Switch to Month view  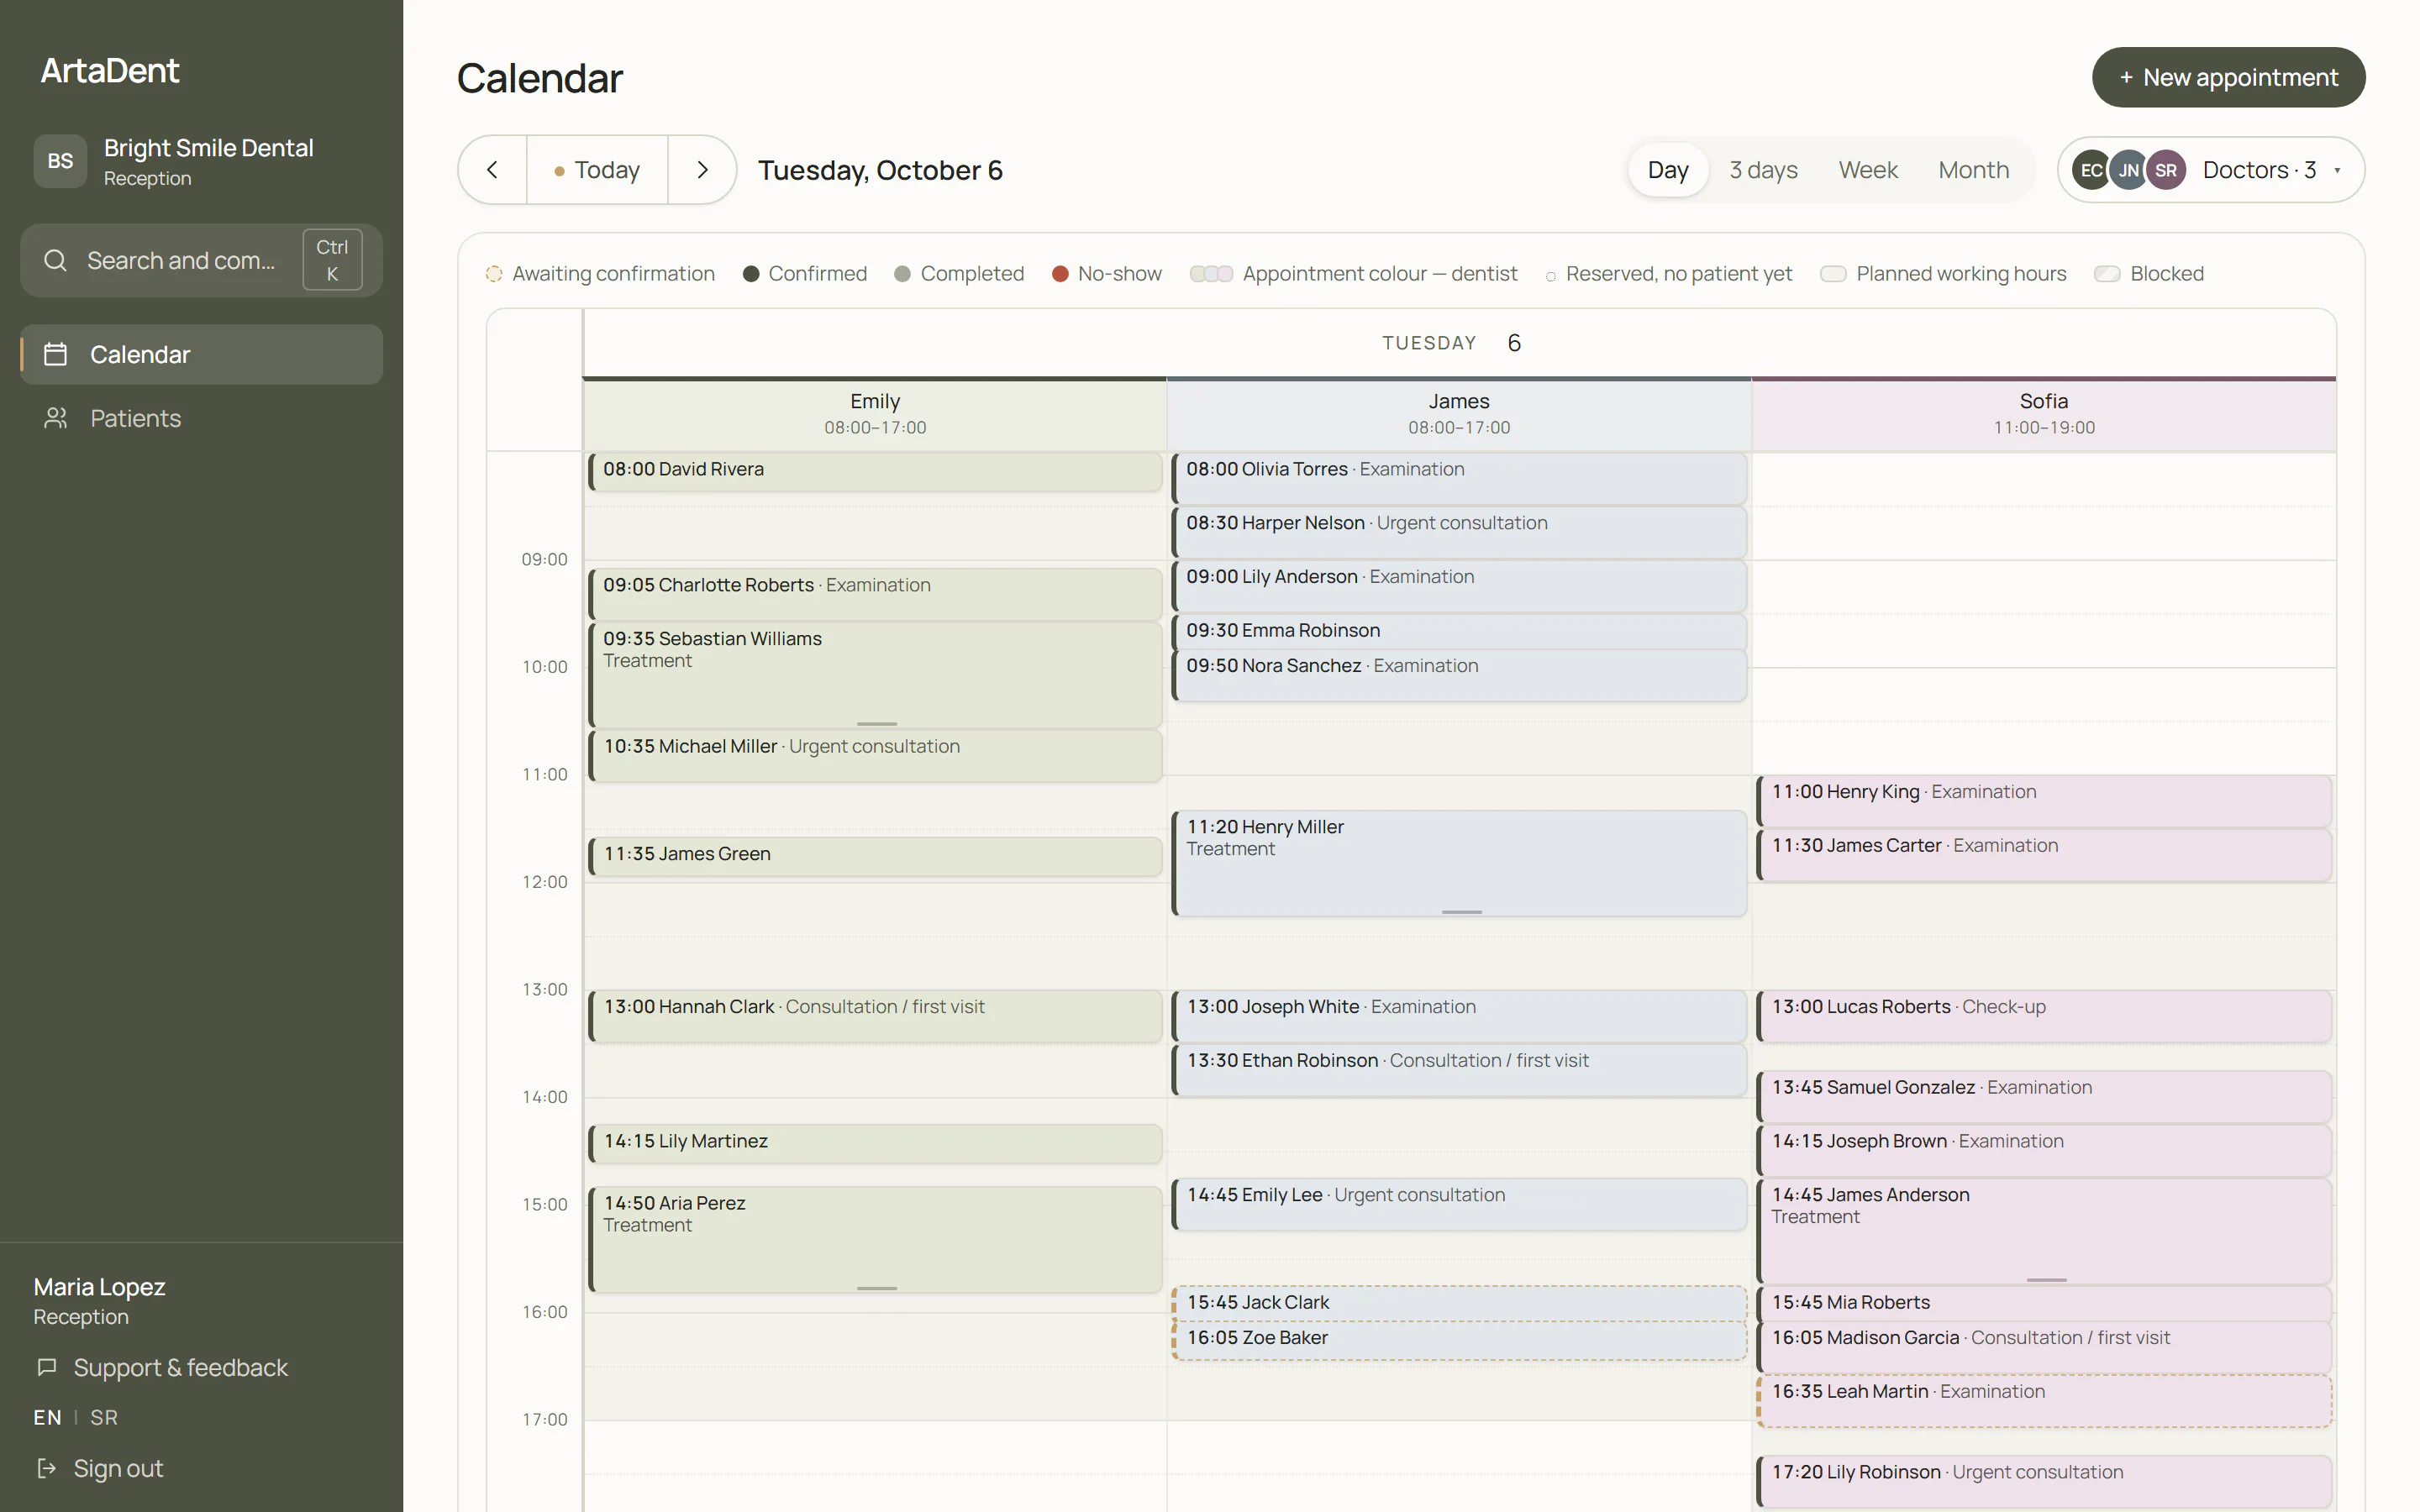pos(1973,170)
